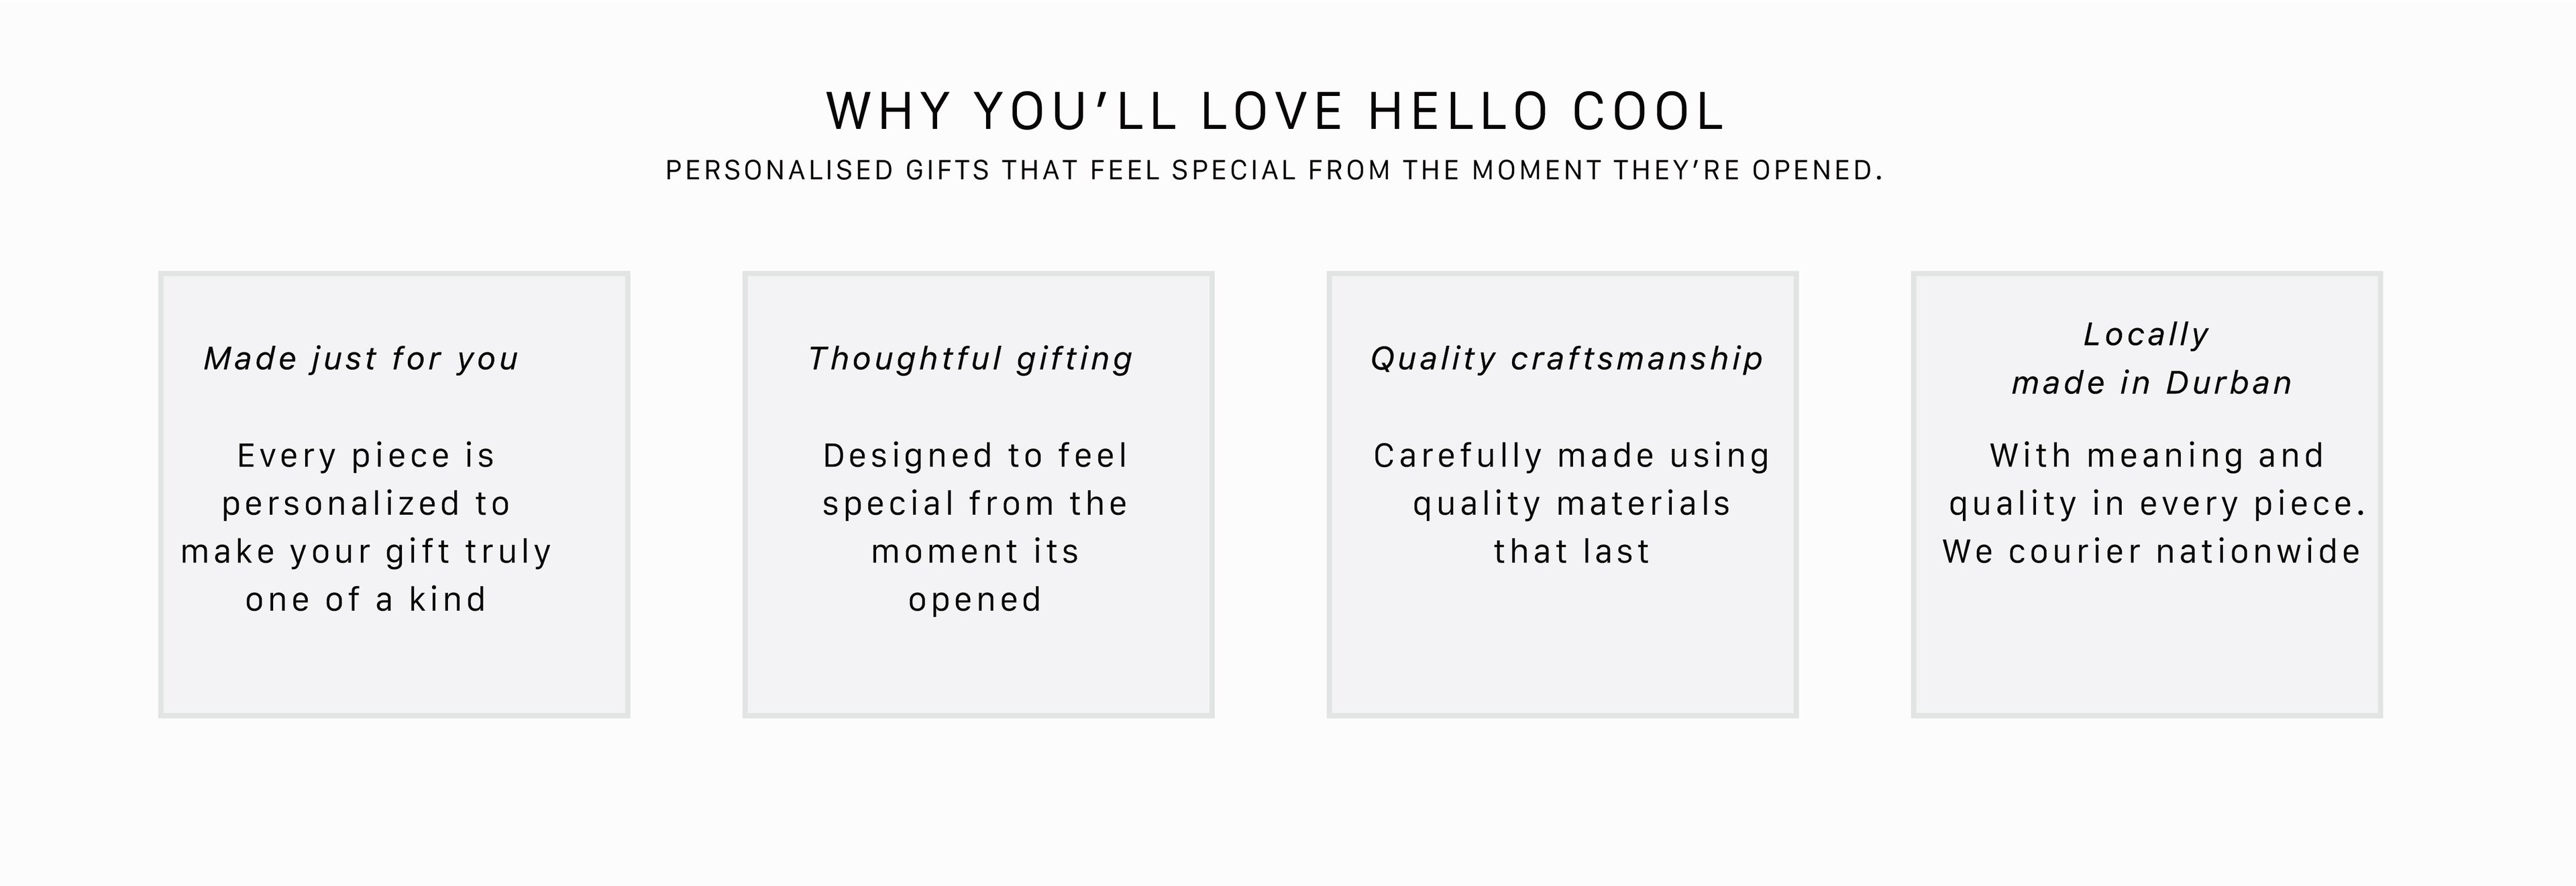Click the "make your gift truly" line
The width and height of the screenshot is (2576, 886).
(x=366, y=552)
